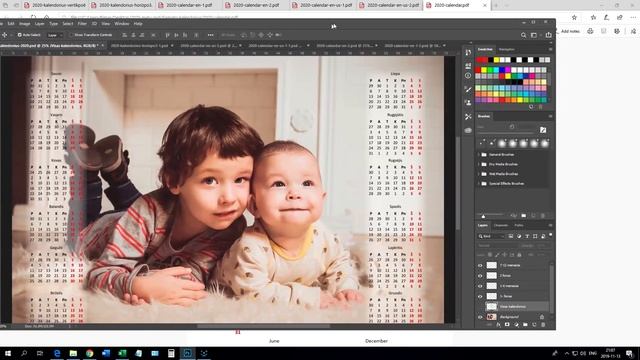The image size is (640, 360).
Task: Open Brushes panel menu icon
Action: [550, 116]
